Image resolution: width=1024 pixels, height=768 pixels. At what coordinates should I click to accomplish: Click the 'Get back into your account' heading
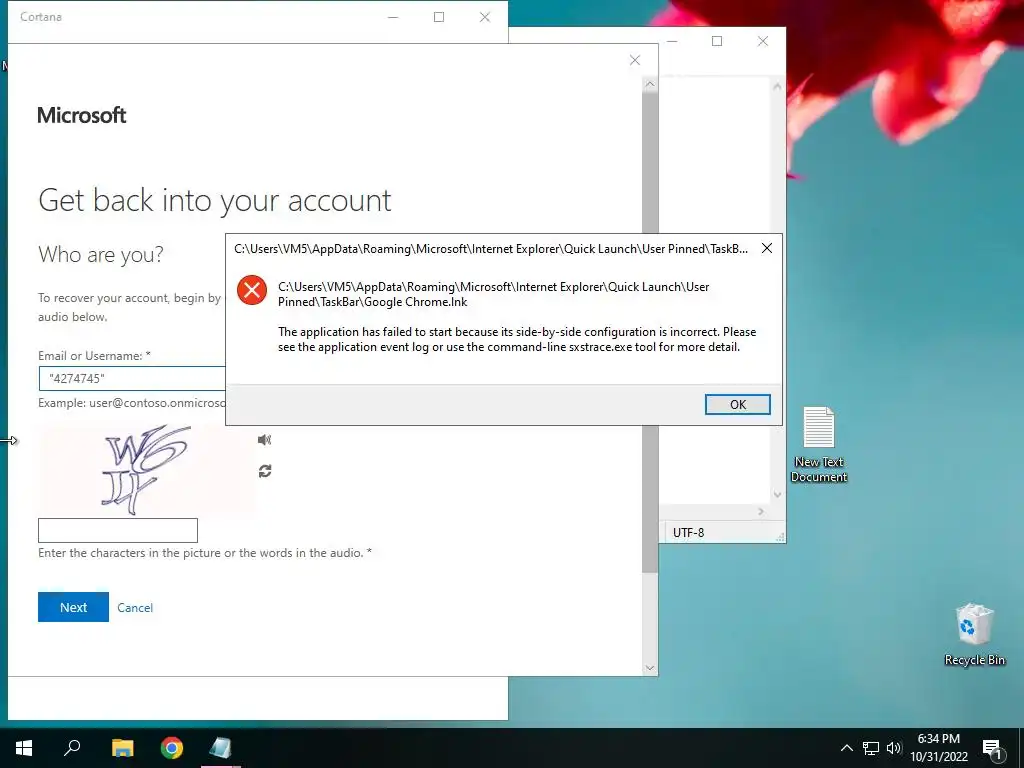tap(214, 200)
